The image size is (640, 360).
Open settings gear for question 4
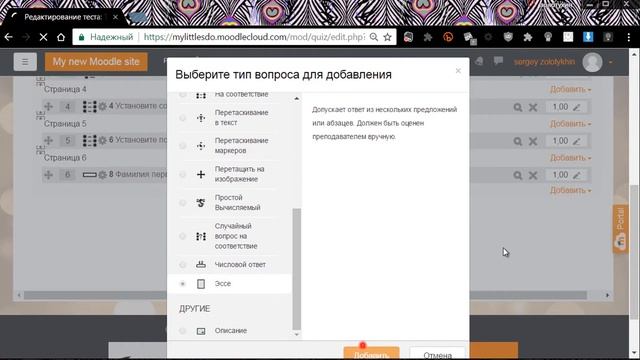(x=102, y=107)
